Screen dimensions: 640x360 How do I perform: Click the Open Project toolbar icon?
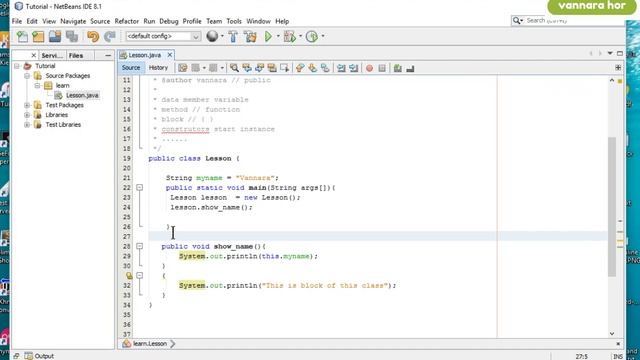[55, 36]
